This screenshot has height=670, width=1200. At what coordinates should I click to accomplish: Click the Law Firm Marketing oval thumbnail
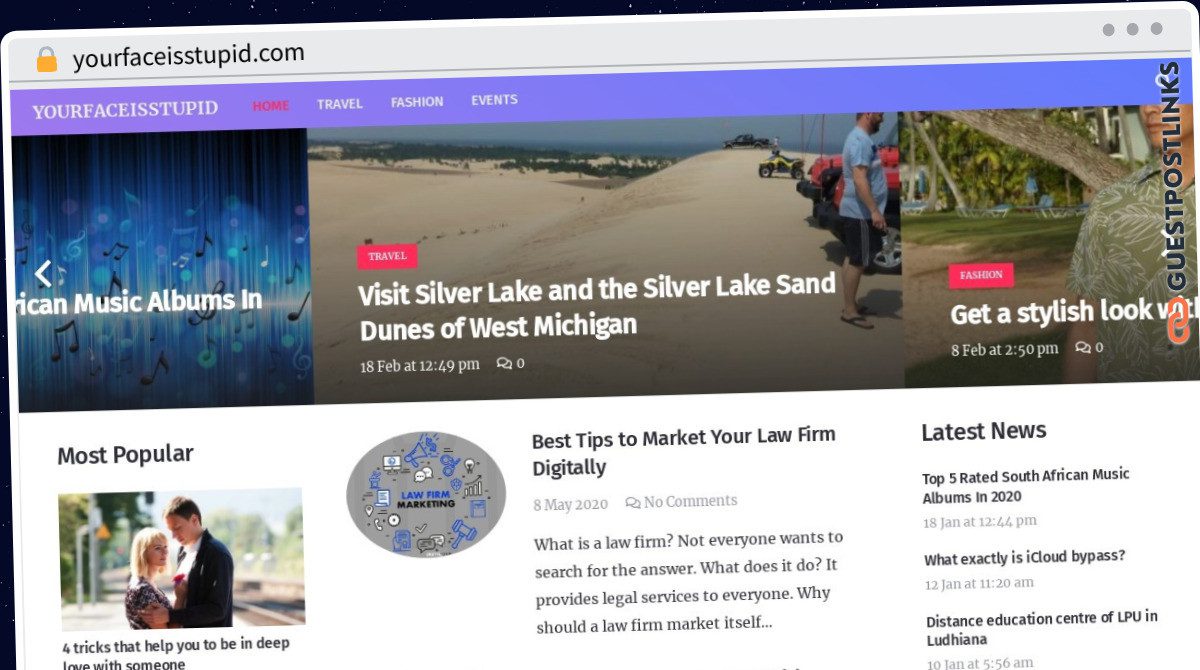[x=426, y=494]
